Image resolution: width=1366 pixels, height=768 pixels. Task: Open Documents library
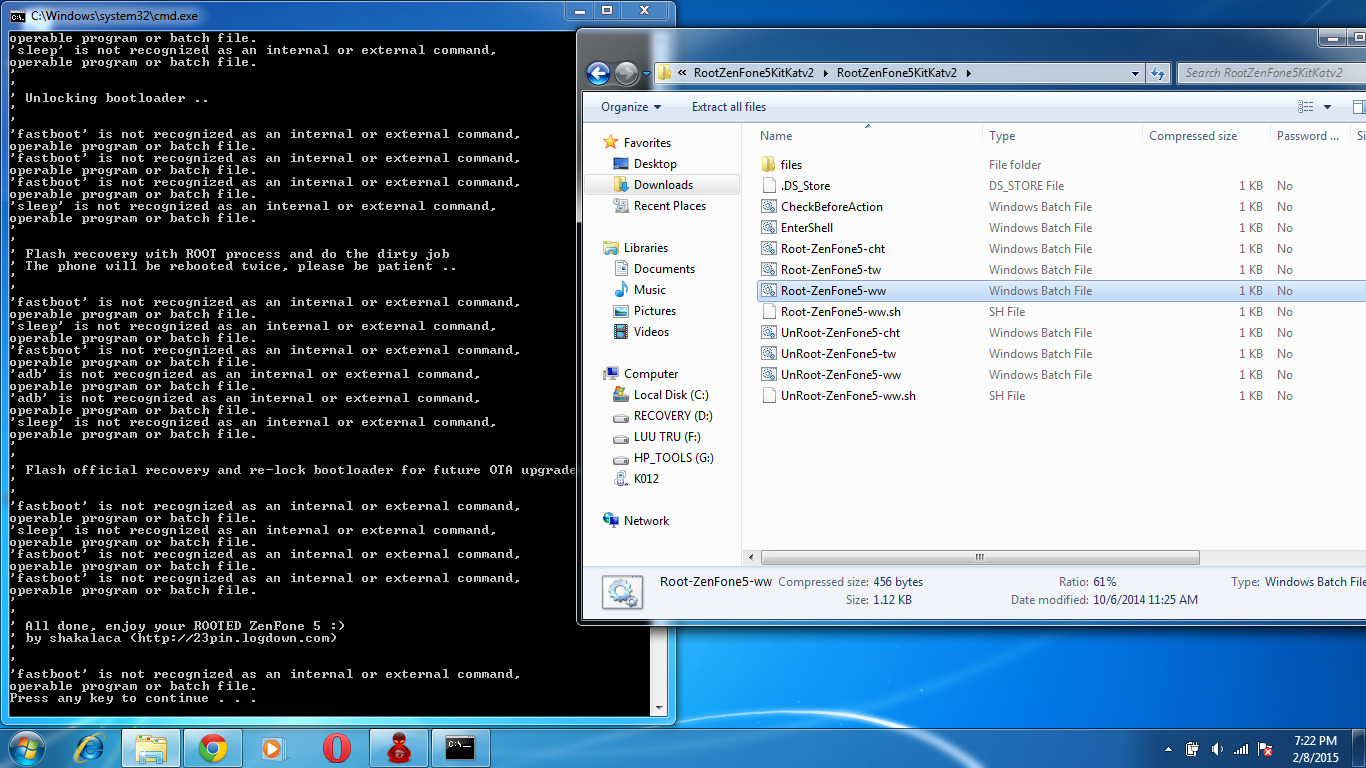pos(664,269)
